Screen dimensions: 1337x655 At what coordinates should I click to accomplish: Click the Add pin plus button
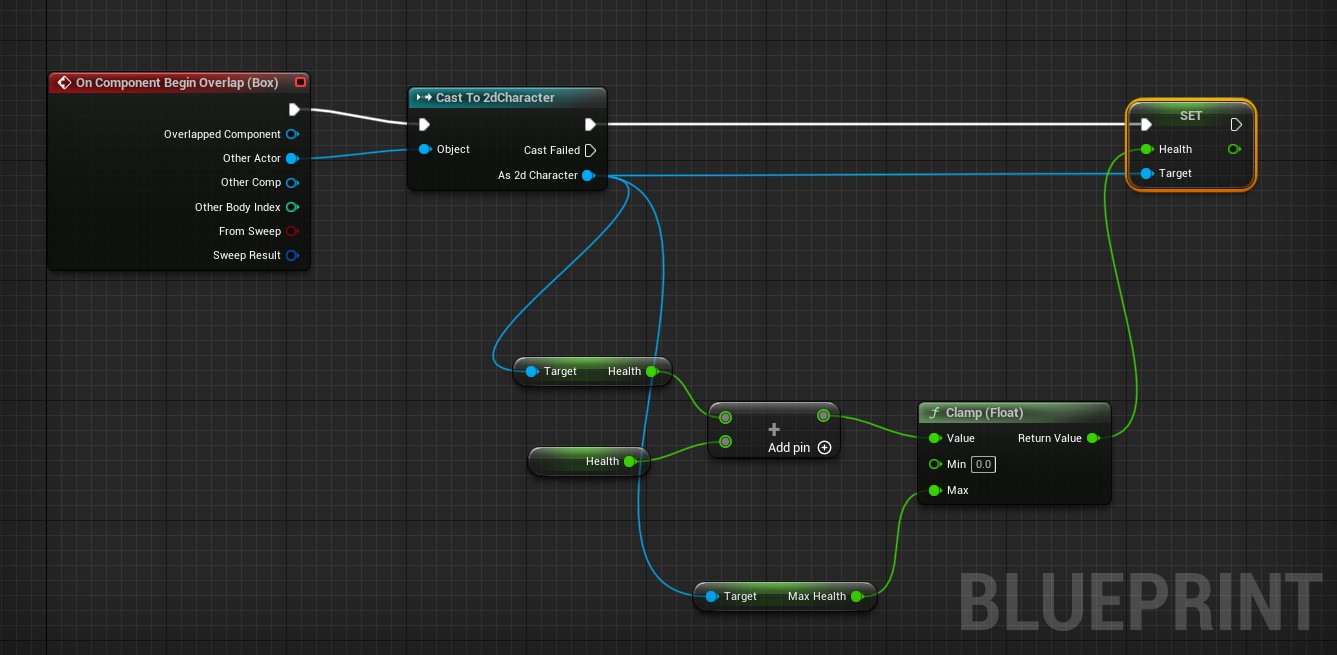825,447
